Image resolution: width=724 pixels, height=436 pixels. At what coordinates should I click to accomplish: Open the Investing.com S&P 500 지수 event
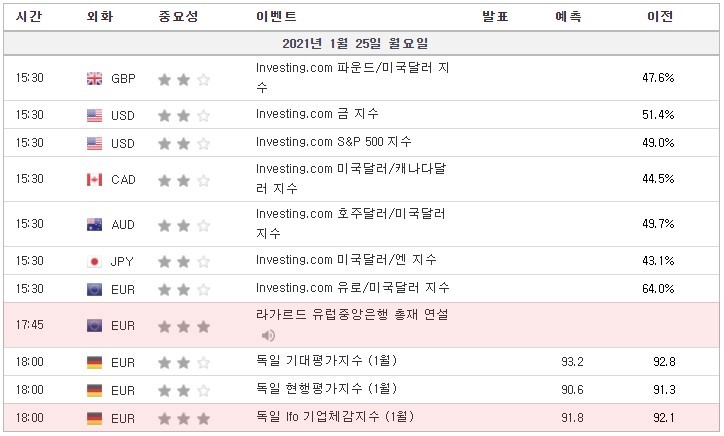[333, 142]
